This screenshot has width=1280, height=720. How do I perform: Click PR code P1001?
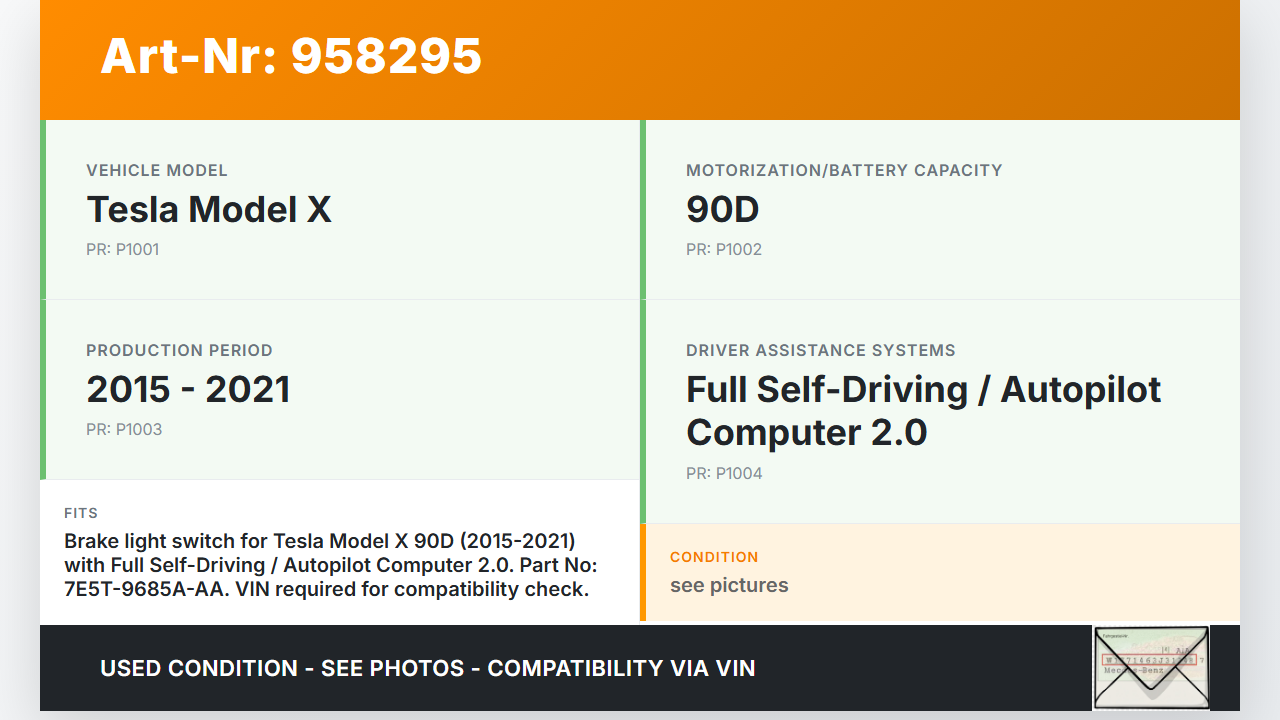[x=122, y=250]
